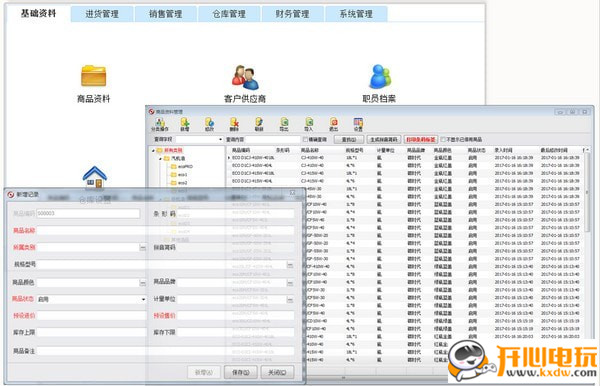Switch to the 仓库管理 tab
The width and height of the screenshot is (600, 386).
coord(229,14)
